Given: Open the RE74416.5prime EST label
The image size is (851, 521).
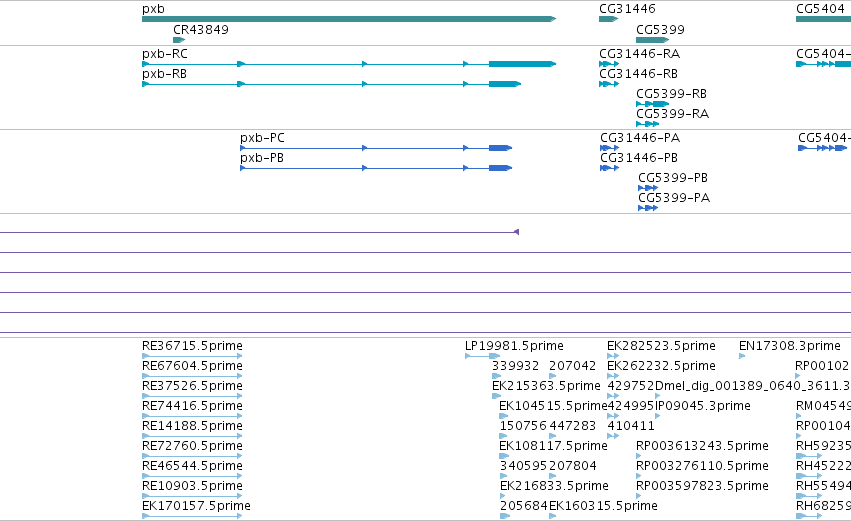Looking at the screenshot, I should coord(192,406).
